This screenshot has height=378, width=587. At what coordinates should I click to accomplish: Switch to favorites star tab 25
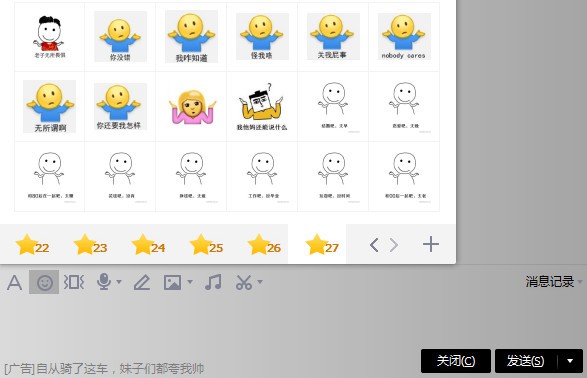[206, 244]
